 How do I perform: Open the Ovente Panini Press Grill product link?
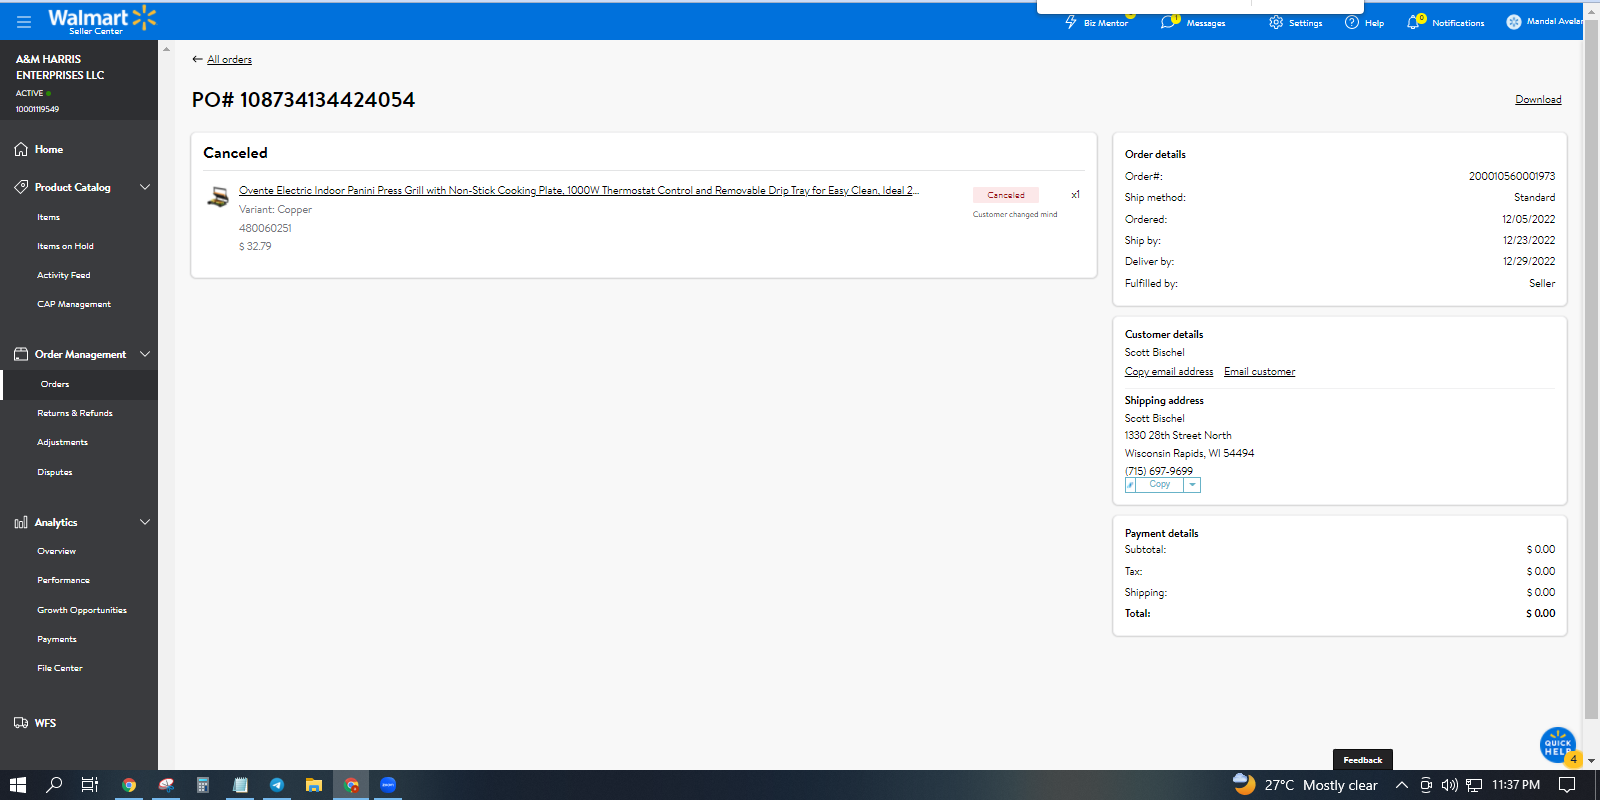(579, 190)
